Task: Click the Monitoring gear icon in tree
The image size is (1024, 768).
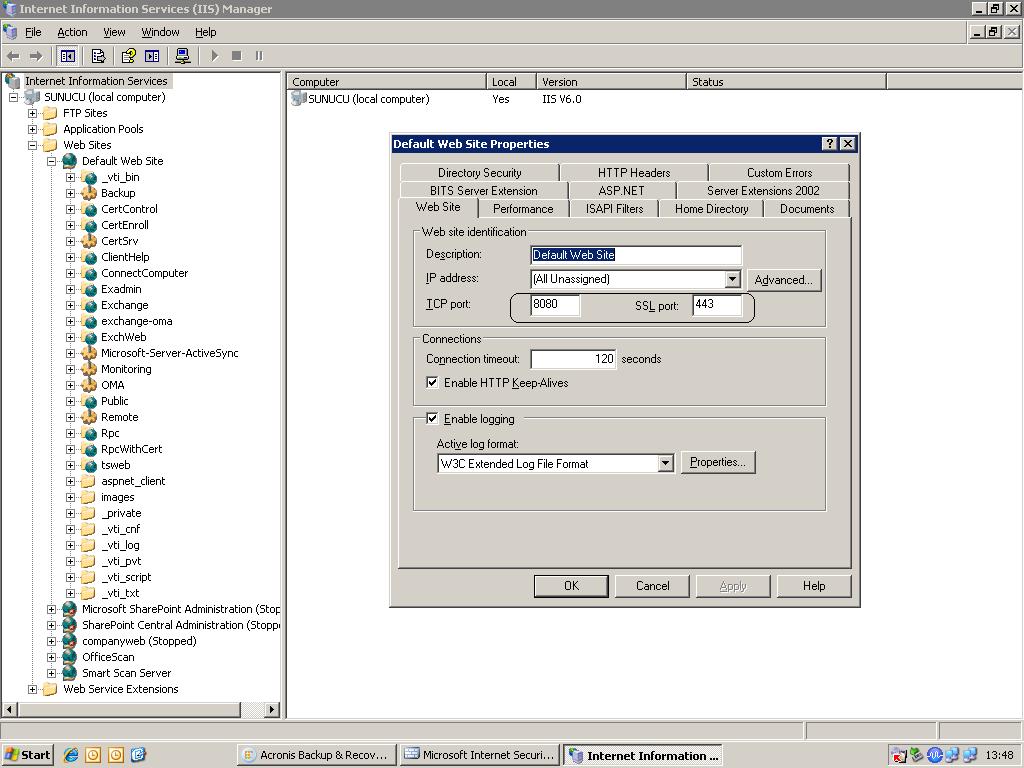Action: (x=89, y=369)
